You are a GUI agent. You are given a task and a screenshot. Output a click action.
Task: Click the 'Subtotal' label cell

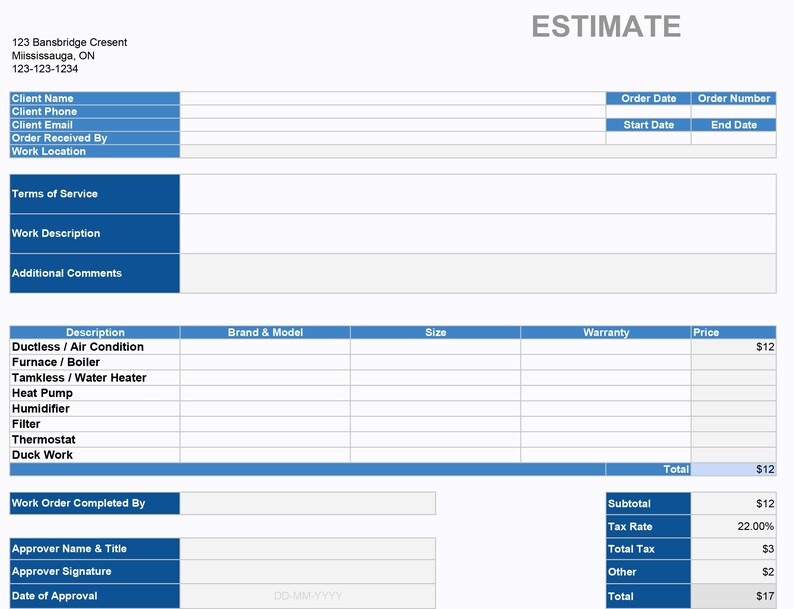648,504
